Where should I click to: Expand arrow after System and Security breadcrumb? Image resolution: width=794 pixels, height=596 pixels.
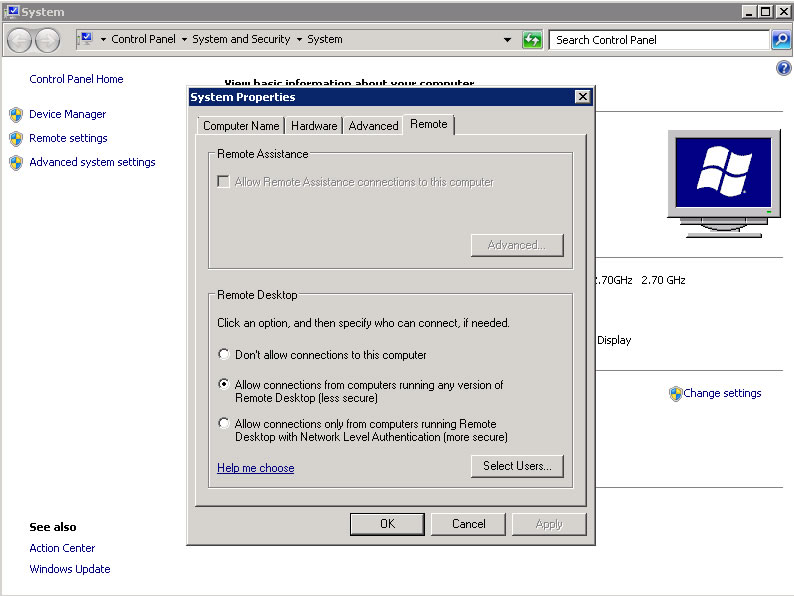(x=299, y=39)
